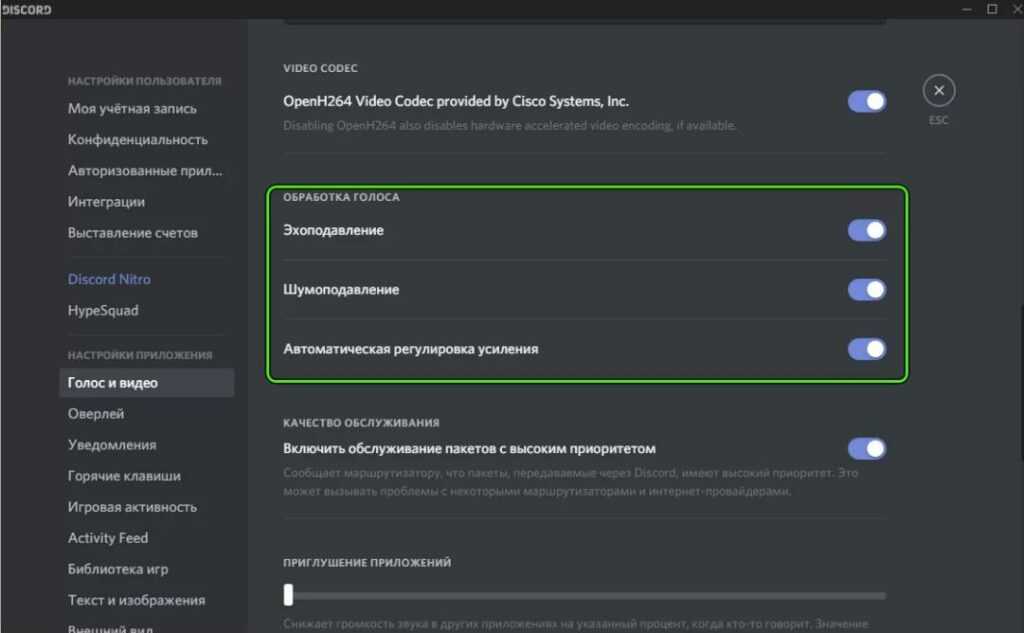Open HypeSquad settings page

pyautogui.click(x=103, y=310)
